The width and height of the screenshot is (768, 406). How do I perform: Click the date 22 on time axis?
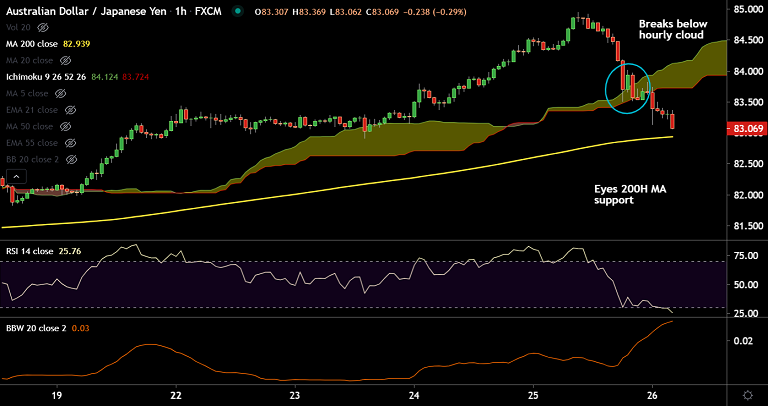[x=176, y=395]
